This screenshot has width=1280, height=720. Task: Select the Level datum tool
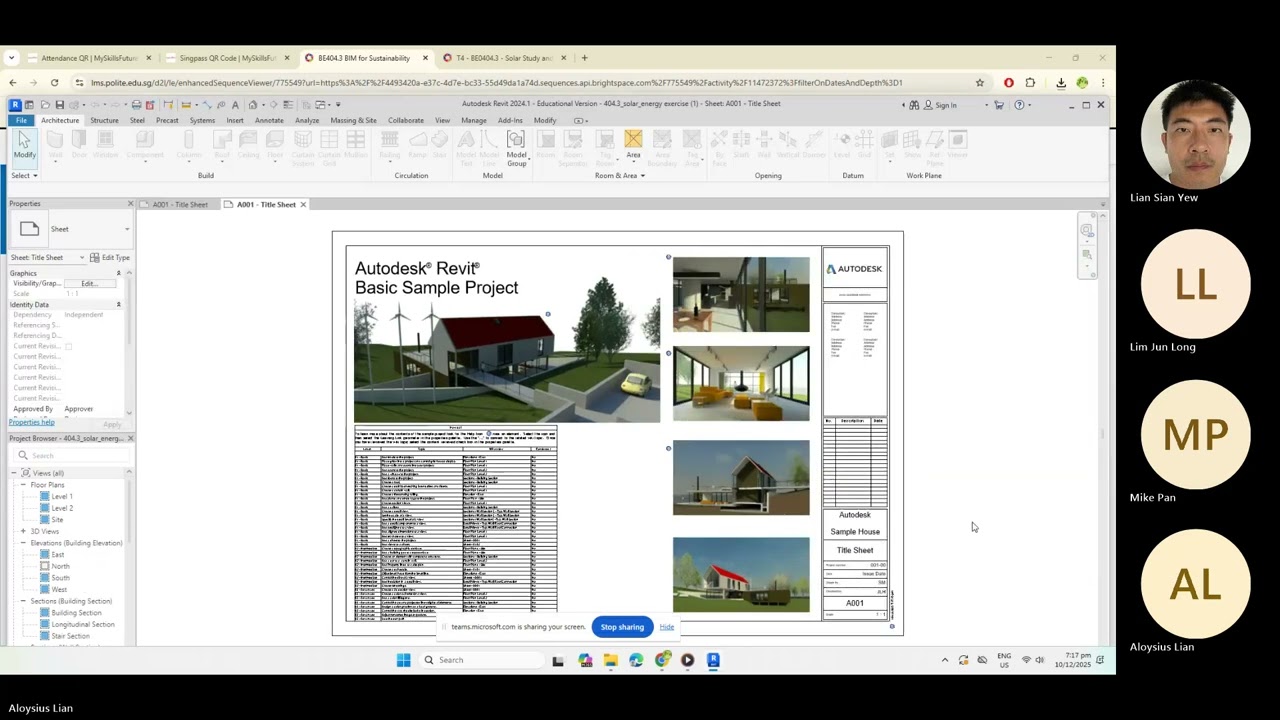pos(842,146)
